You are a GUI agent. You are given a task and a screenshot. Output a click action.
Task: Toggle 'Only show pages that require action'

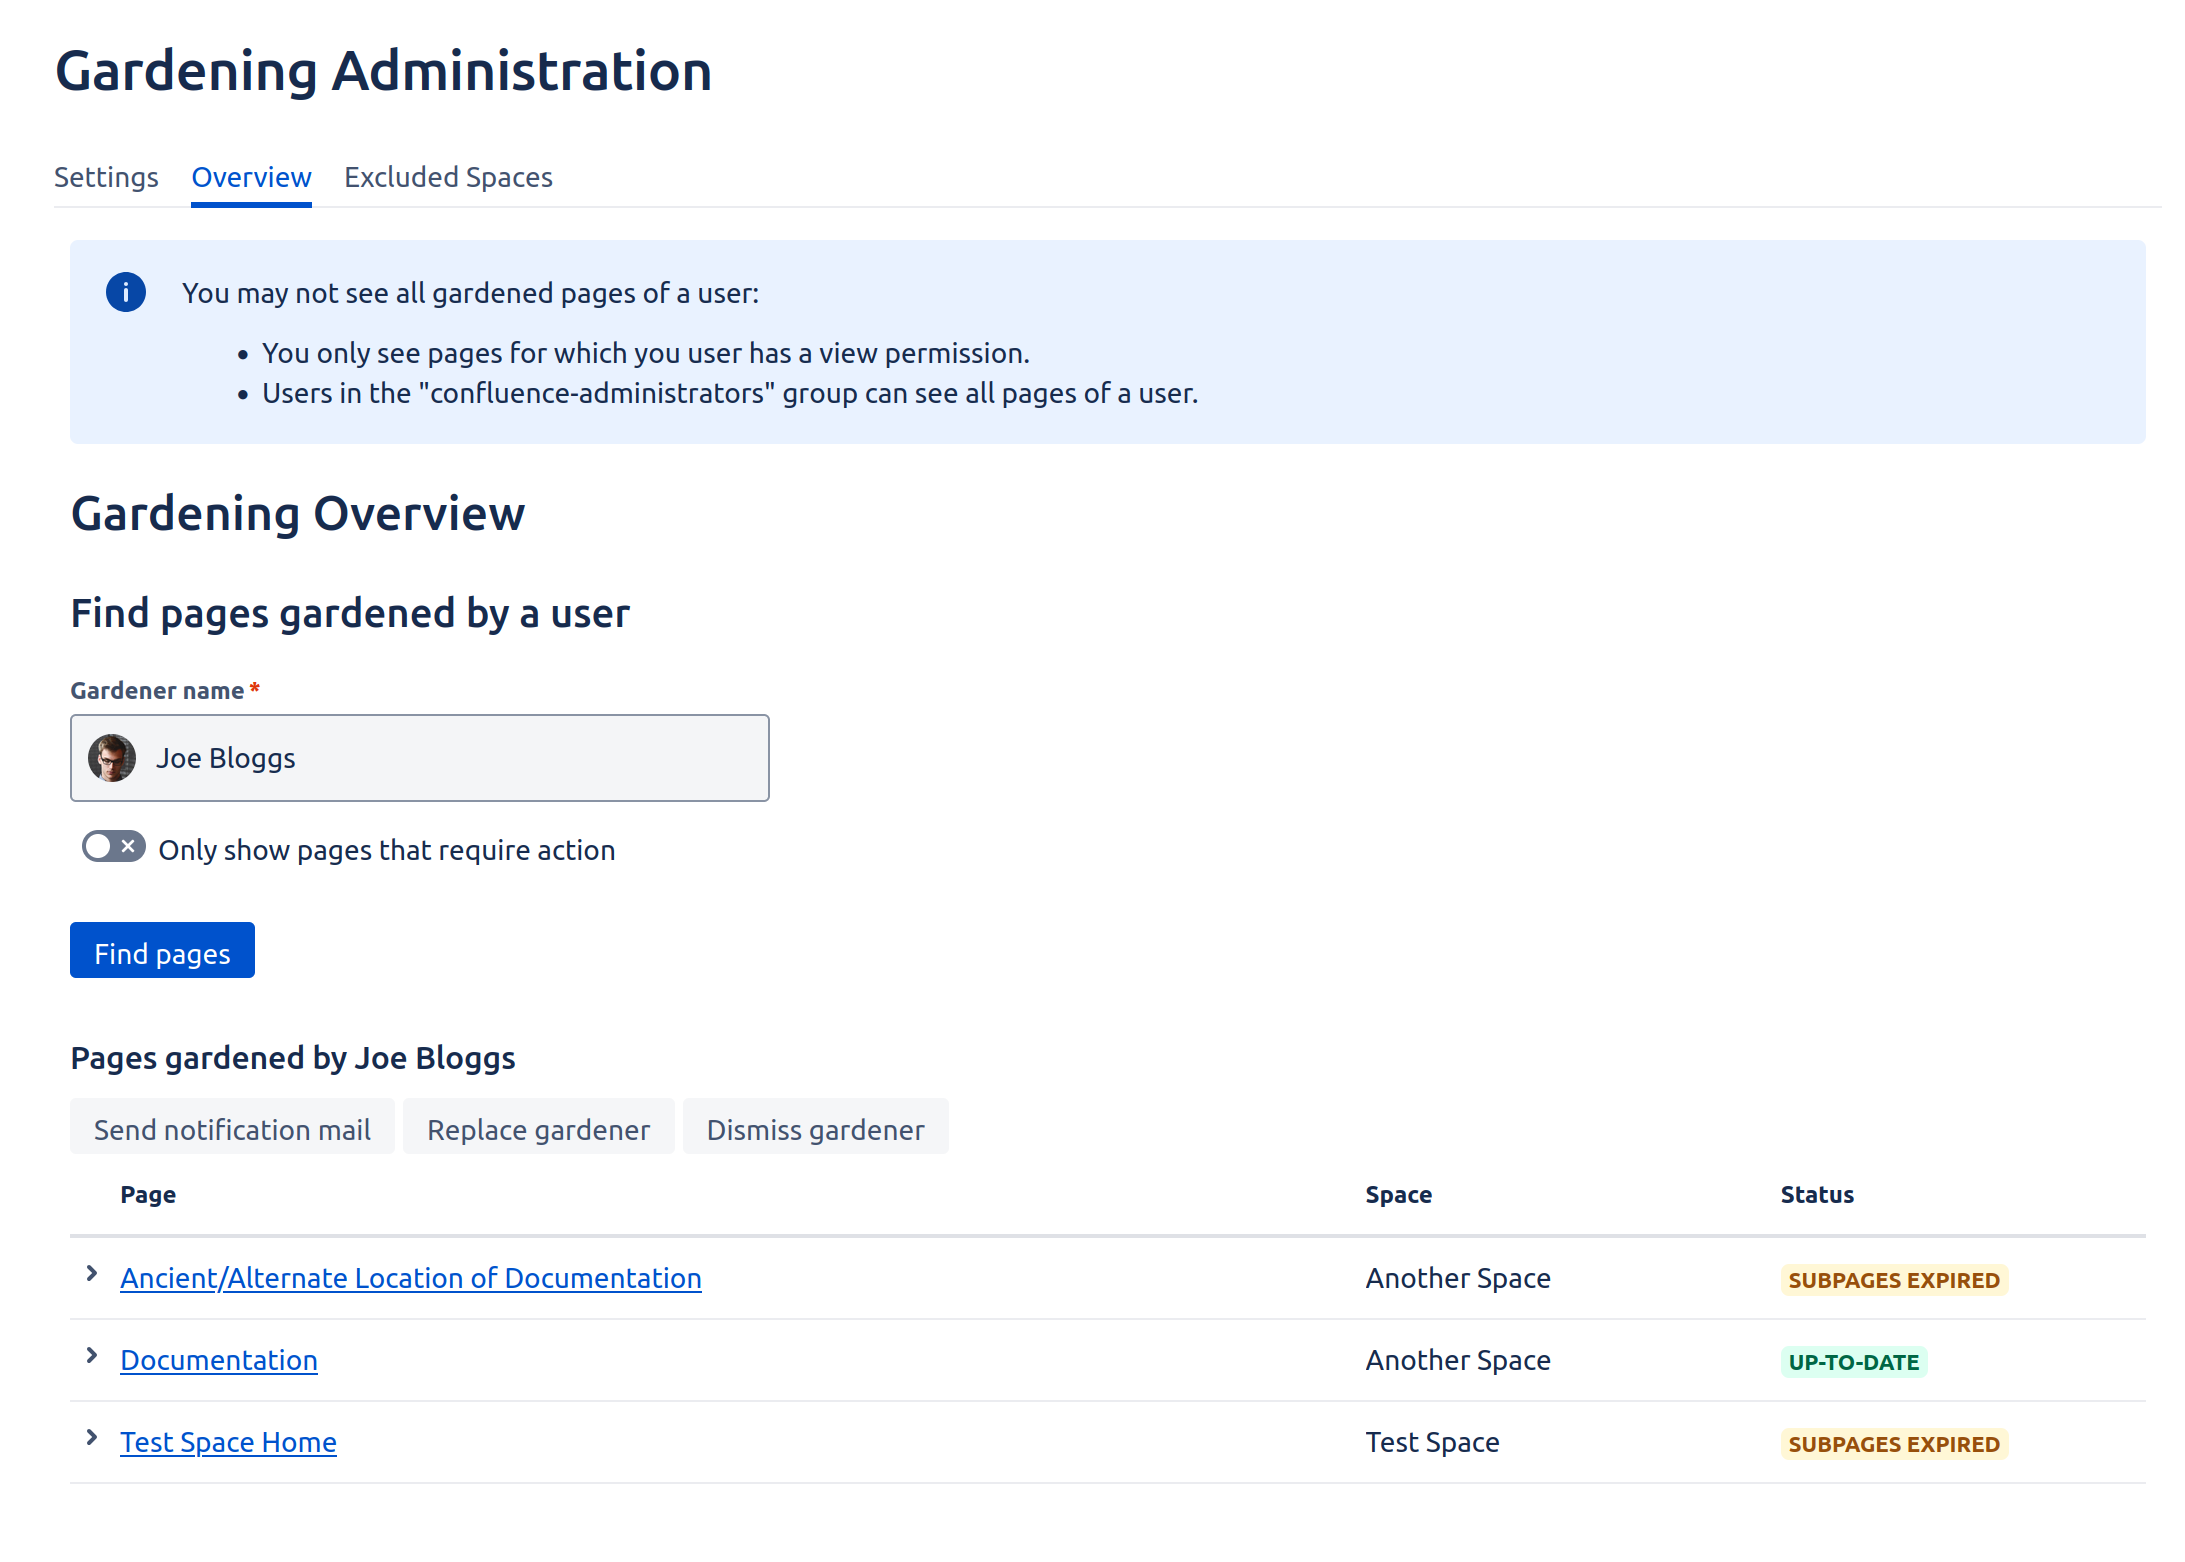point(114,847)
